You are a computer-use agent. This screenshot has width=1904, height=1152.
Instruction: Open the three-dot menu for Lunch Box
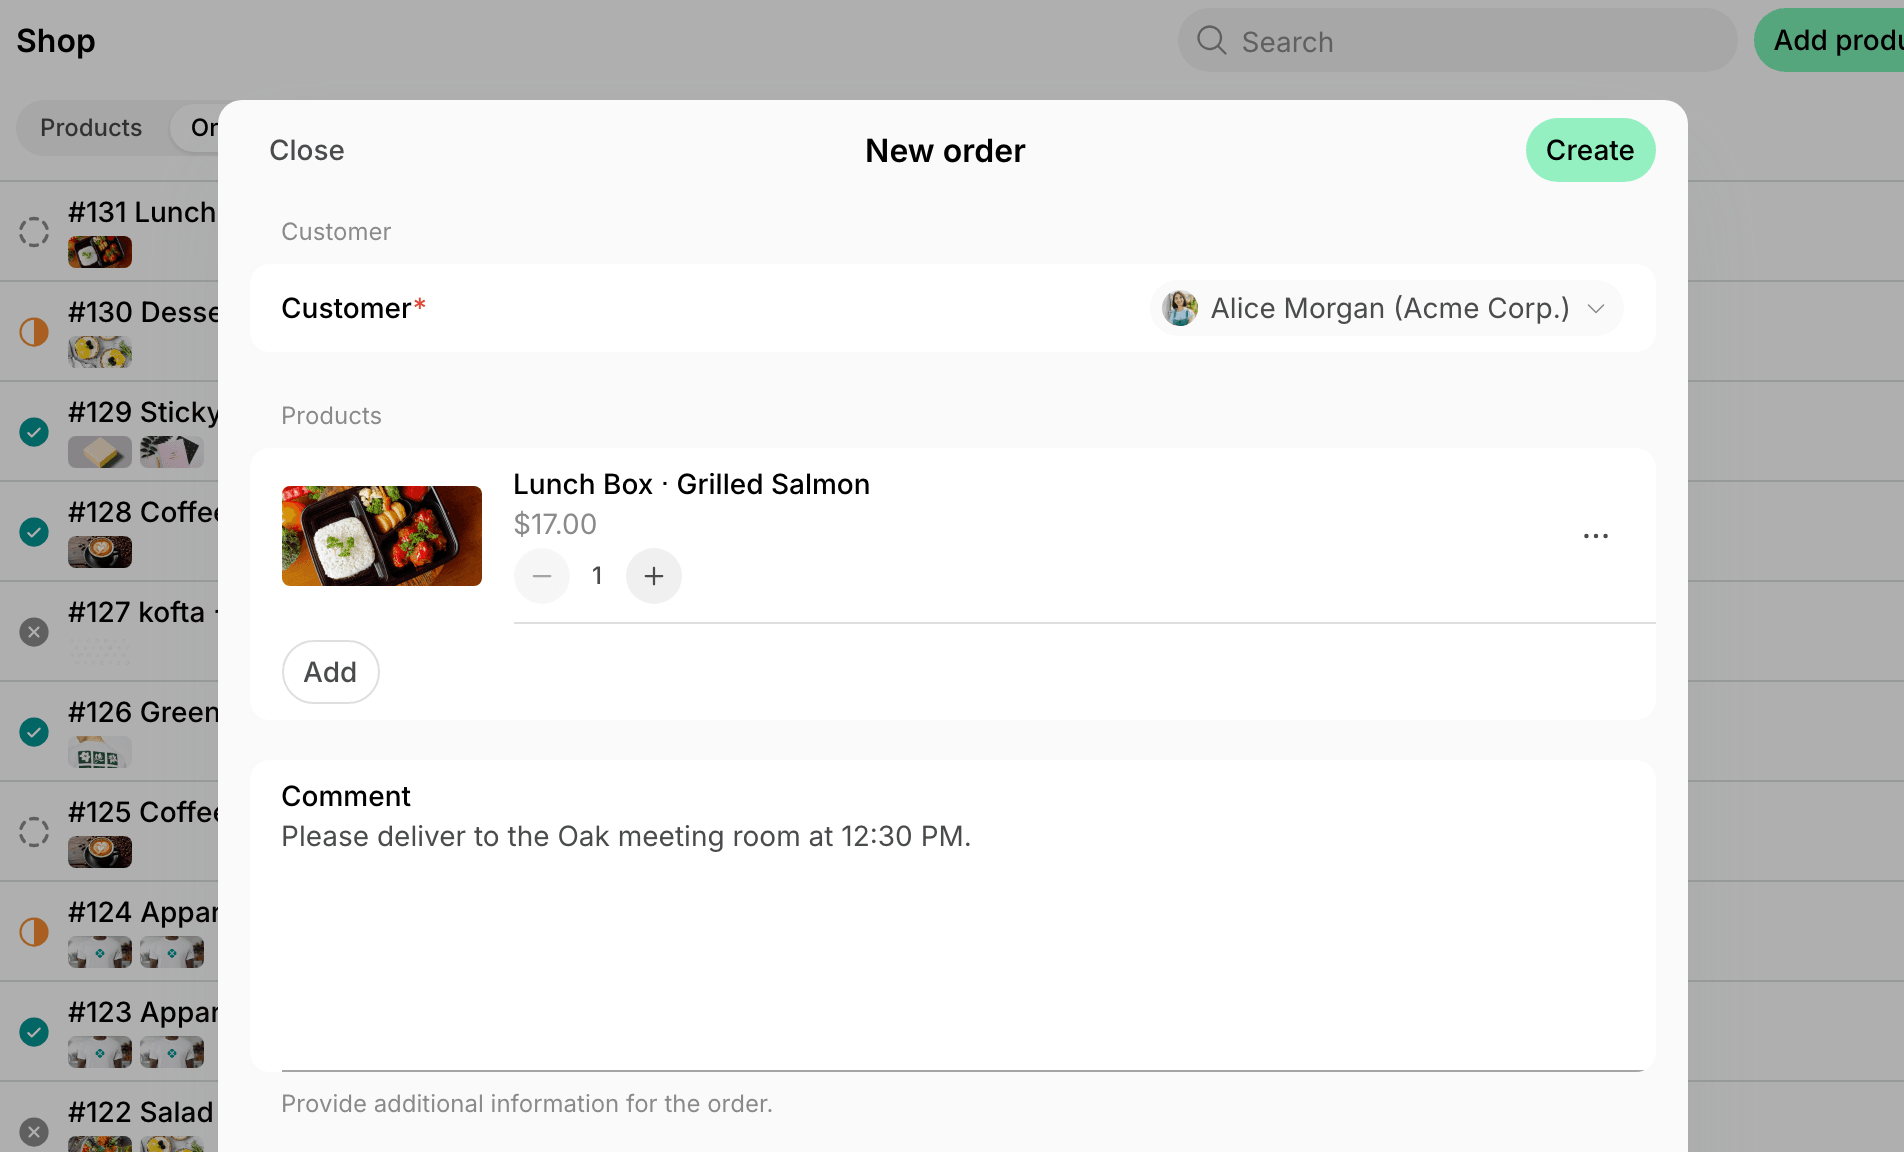[1596, 536]
